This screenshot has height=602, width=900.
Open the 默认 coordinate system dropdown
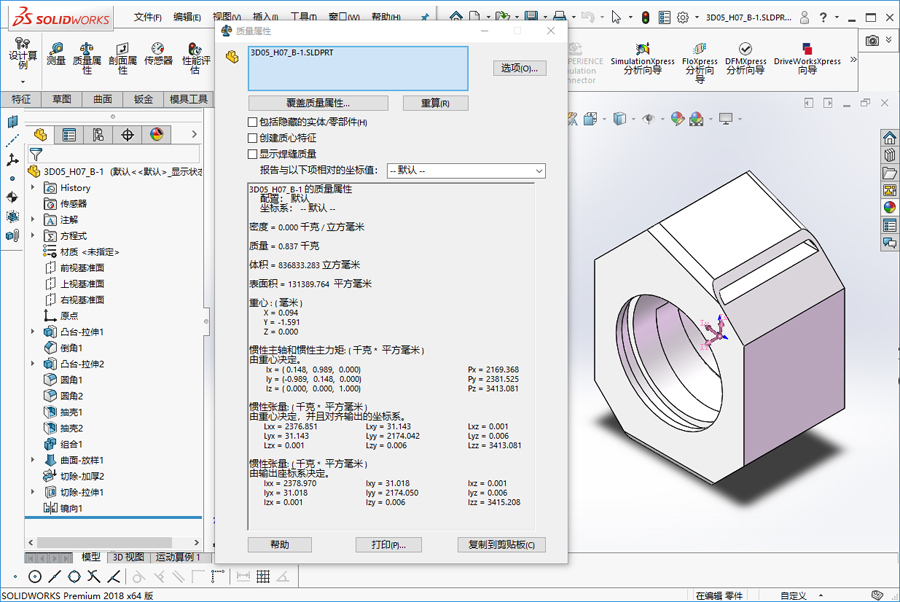click(x=466, y=170)
